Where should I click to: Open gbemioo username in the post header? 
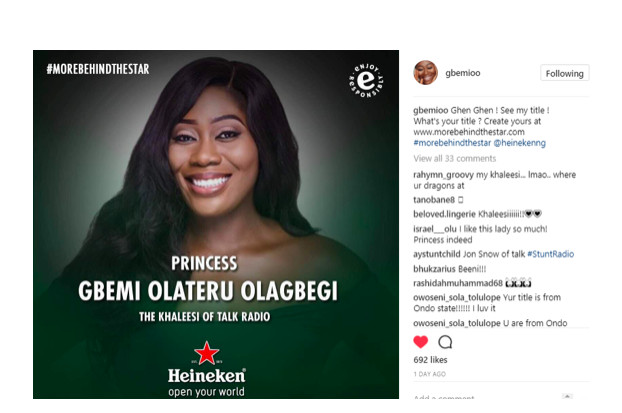[463, 73]
